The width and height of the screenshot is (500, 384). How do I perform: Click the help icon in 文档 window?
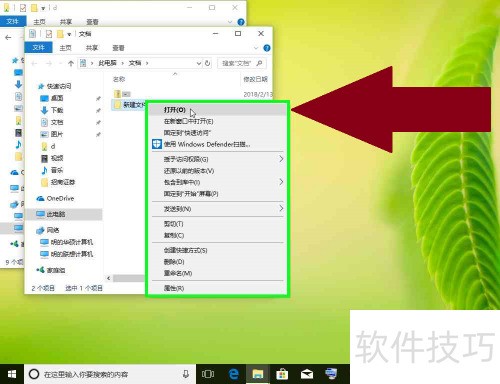267,48
